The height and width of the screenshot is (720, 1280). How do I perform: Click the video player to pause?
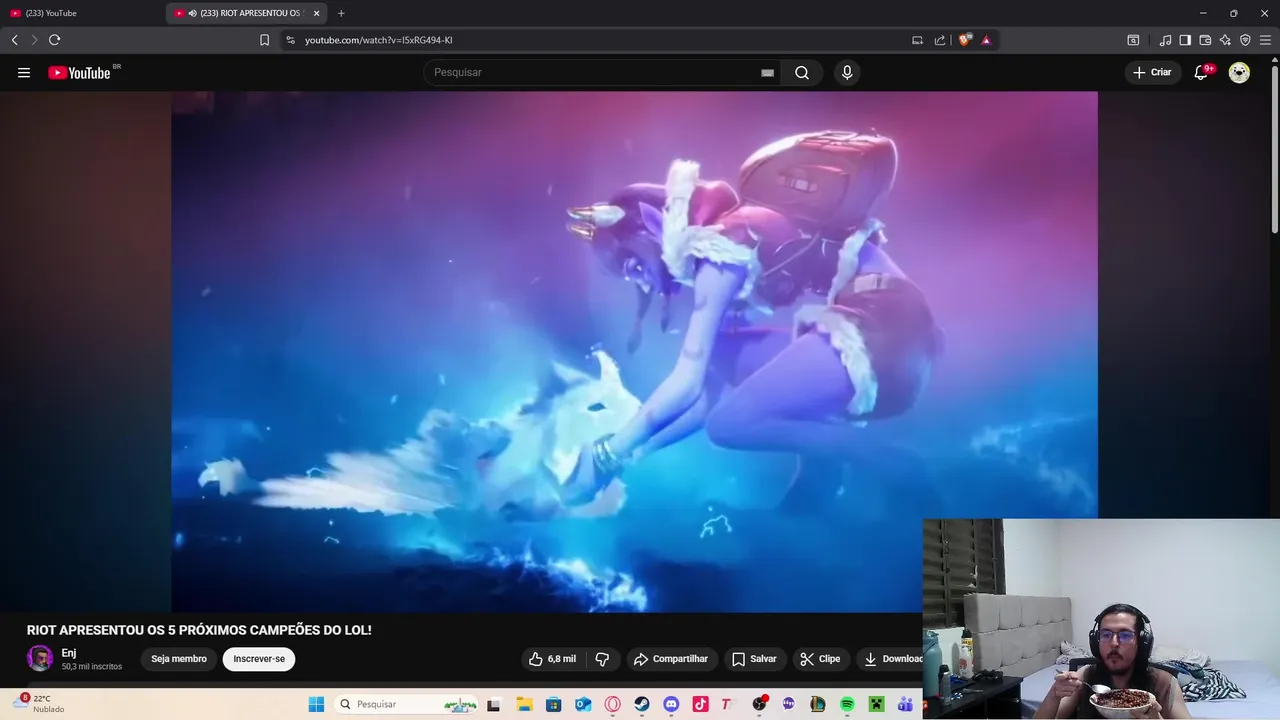point(634,351)
